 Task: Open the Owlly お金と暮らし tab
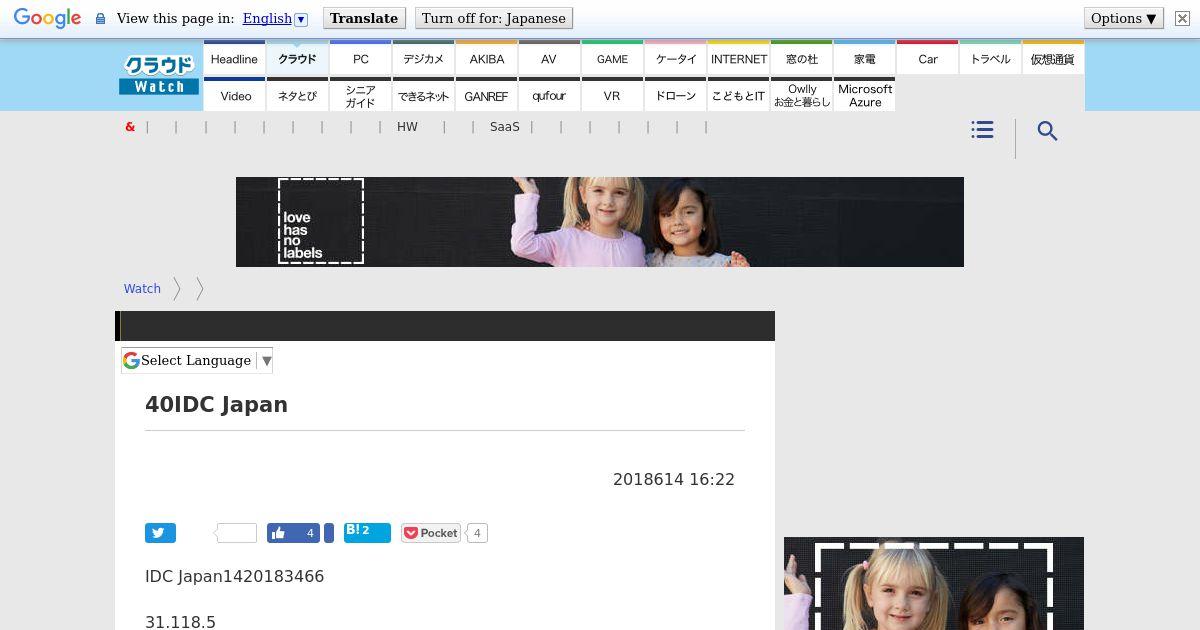point(801,95)
